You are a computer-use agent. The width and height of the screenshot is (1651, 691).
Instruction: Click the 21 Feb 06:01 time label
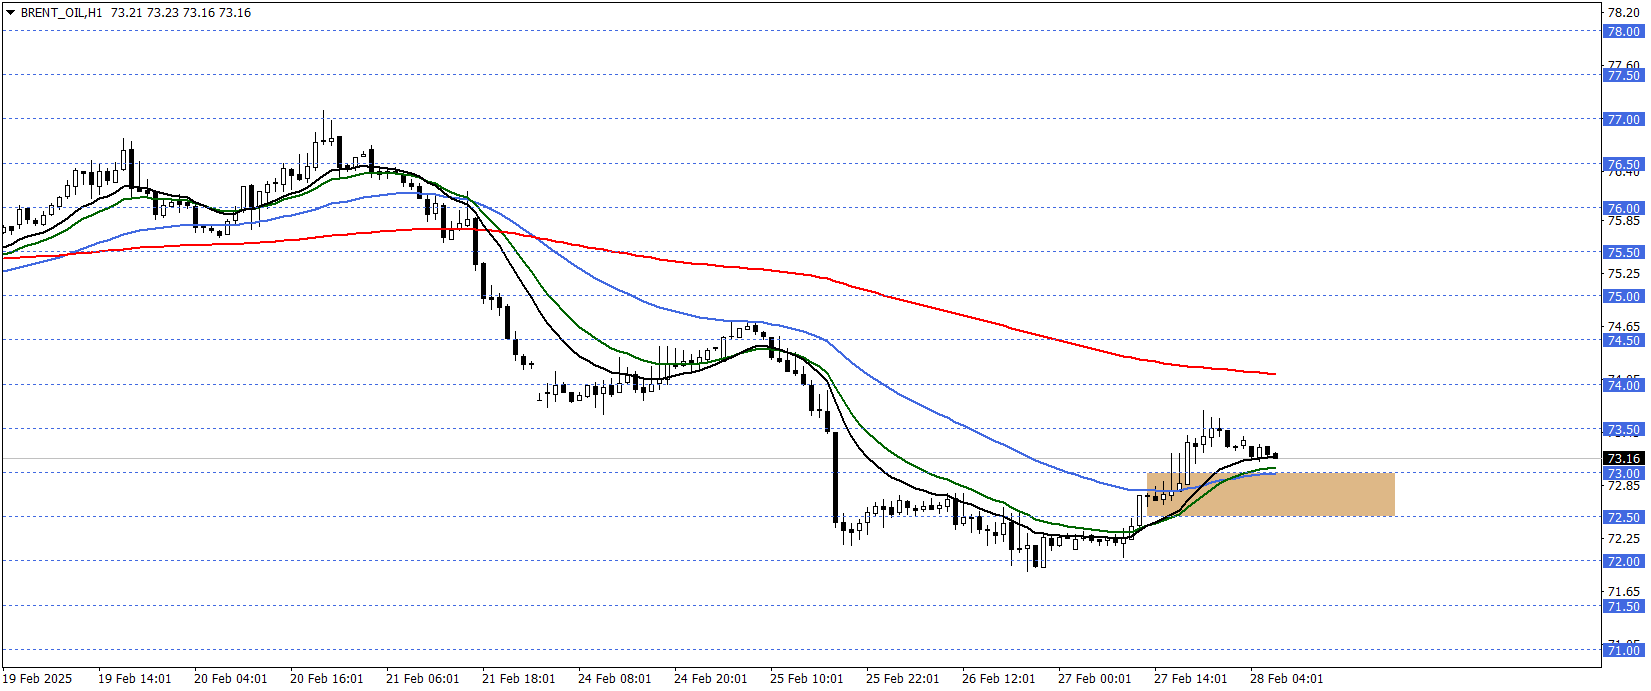tap(423, 678)
